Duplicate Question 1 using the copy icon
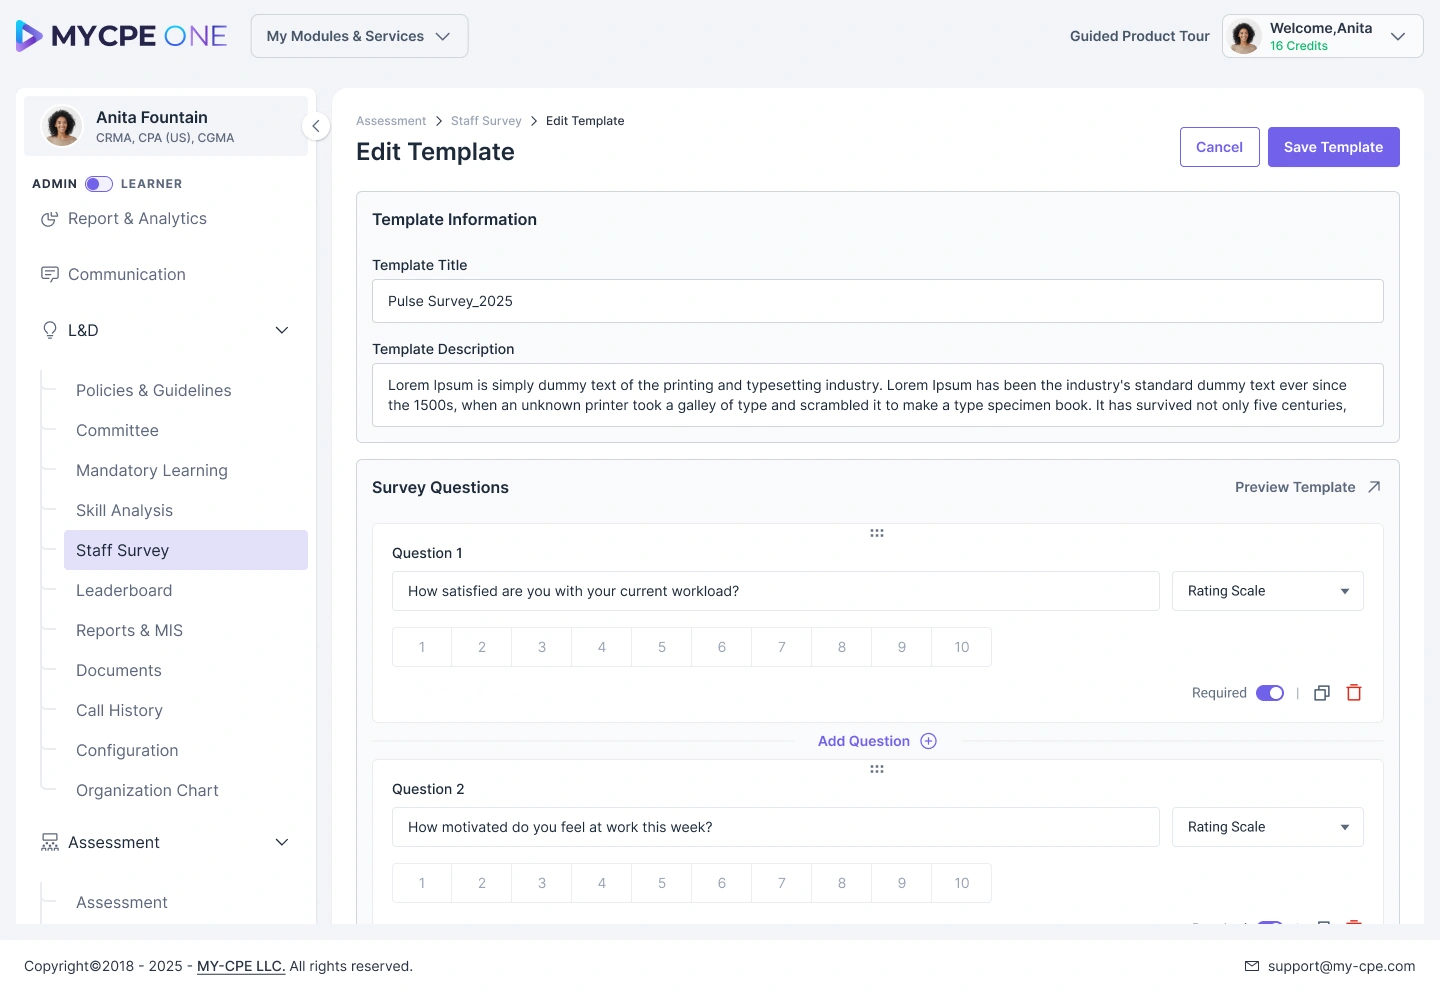Viewport: 1440px width, 992px height. pos(1322,693)
